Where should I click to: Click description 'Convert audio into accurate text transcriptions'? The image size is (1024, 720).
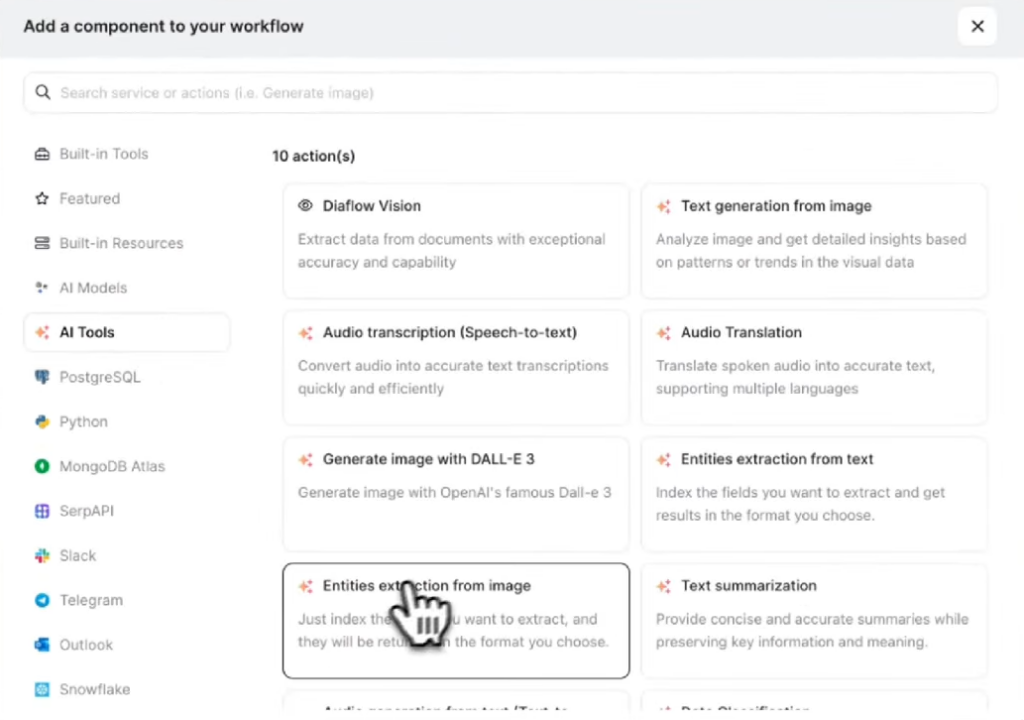[x=453, y=366]
